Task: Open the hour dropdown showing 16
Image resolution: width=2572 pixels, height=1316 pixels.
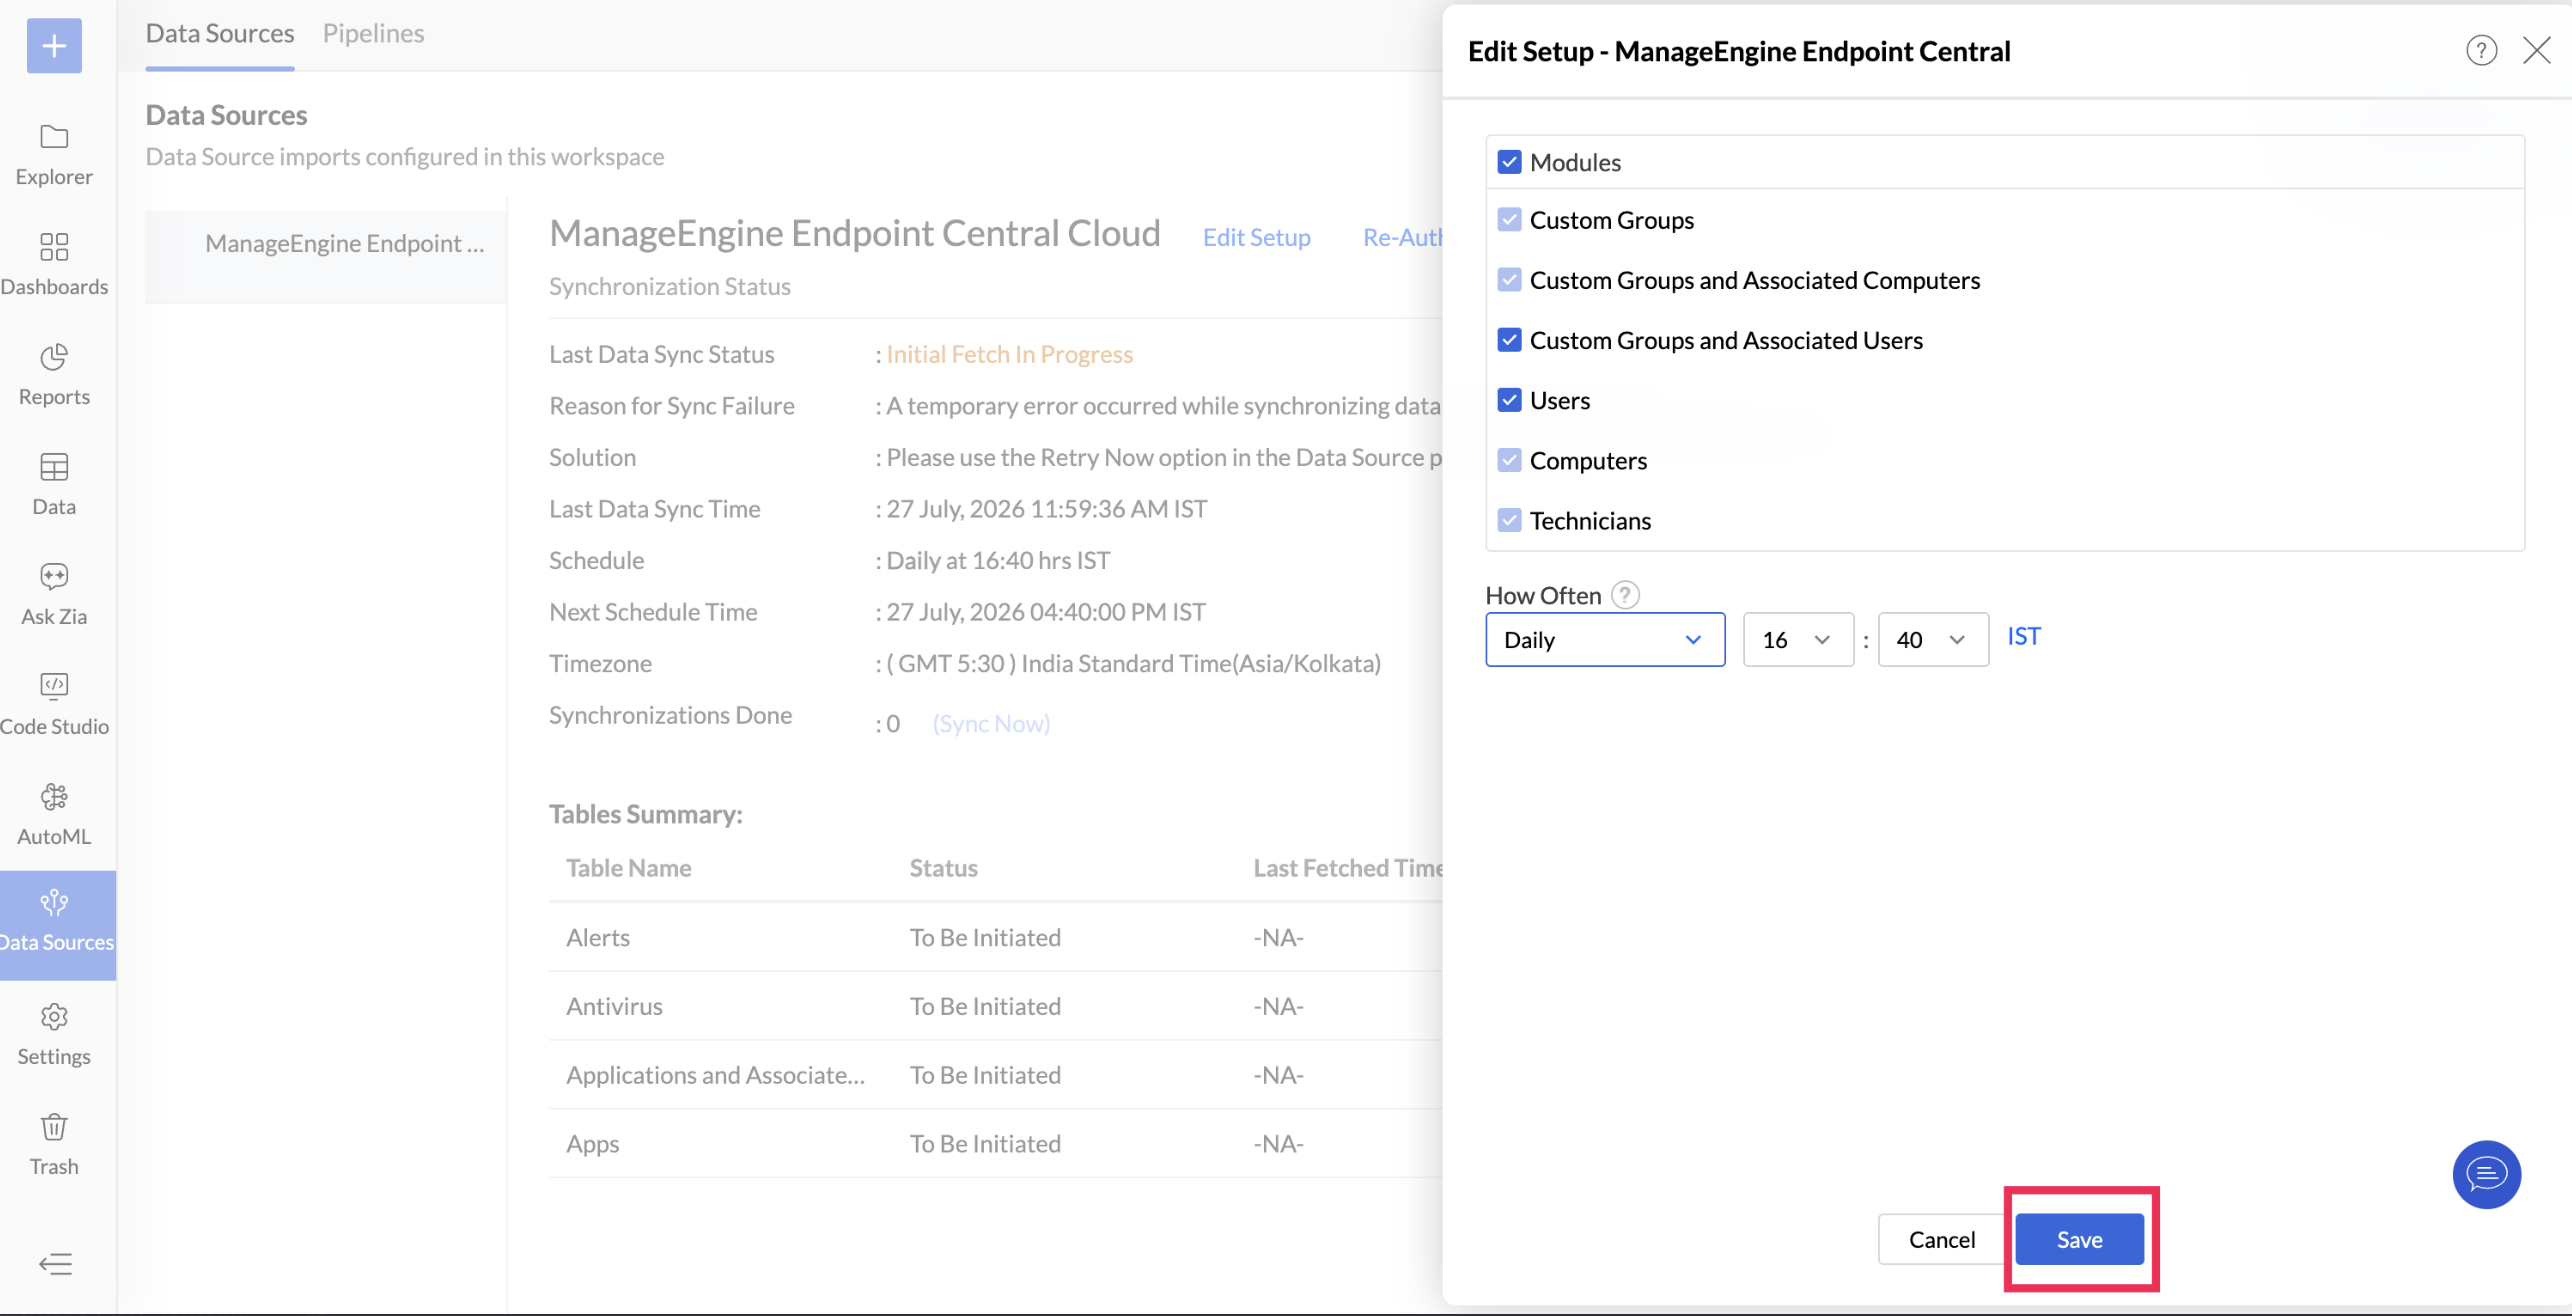Action: pos(1798,639)
